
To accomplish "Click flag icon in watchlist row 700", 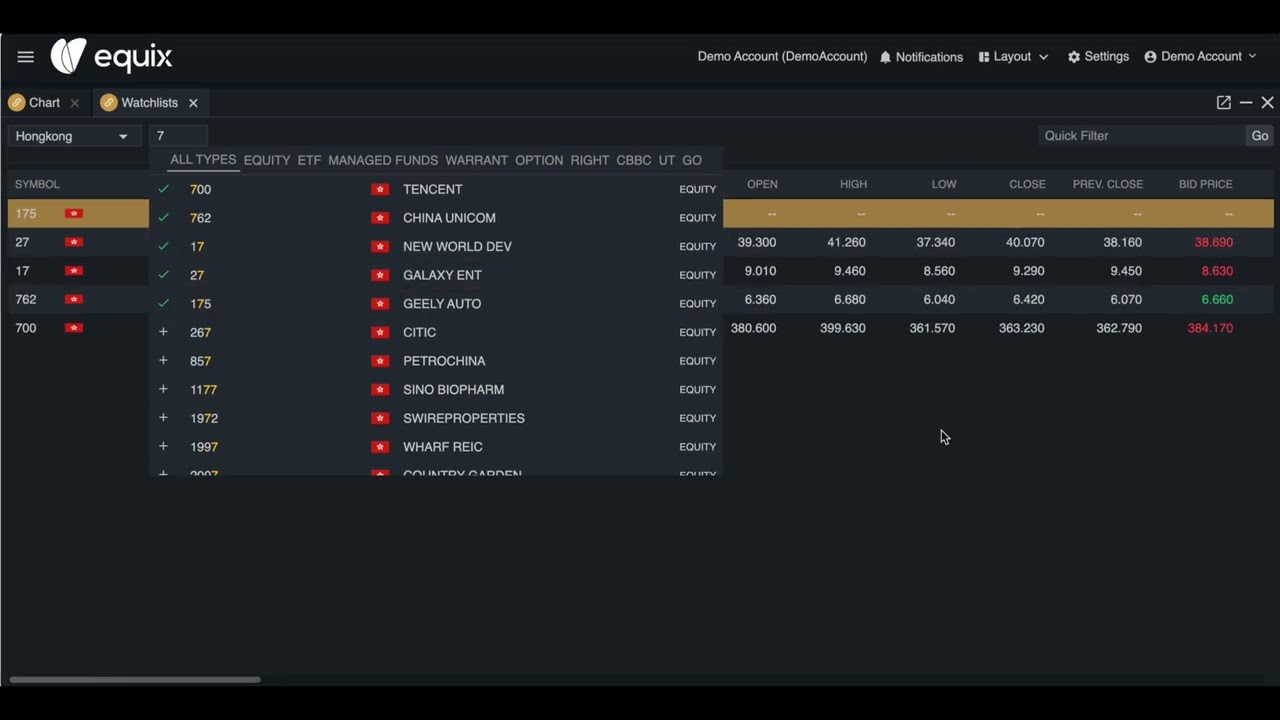I will coord(74,328).
